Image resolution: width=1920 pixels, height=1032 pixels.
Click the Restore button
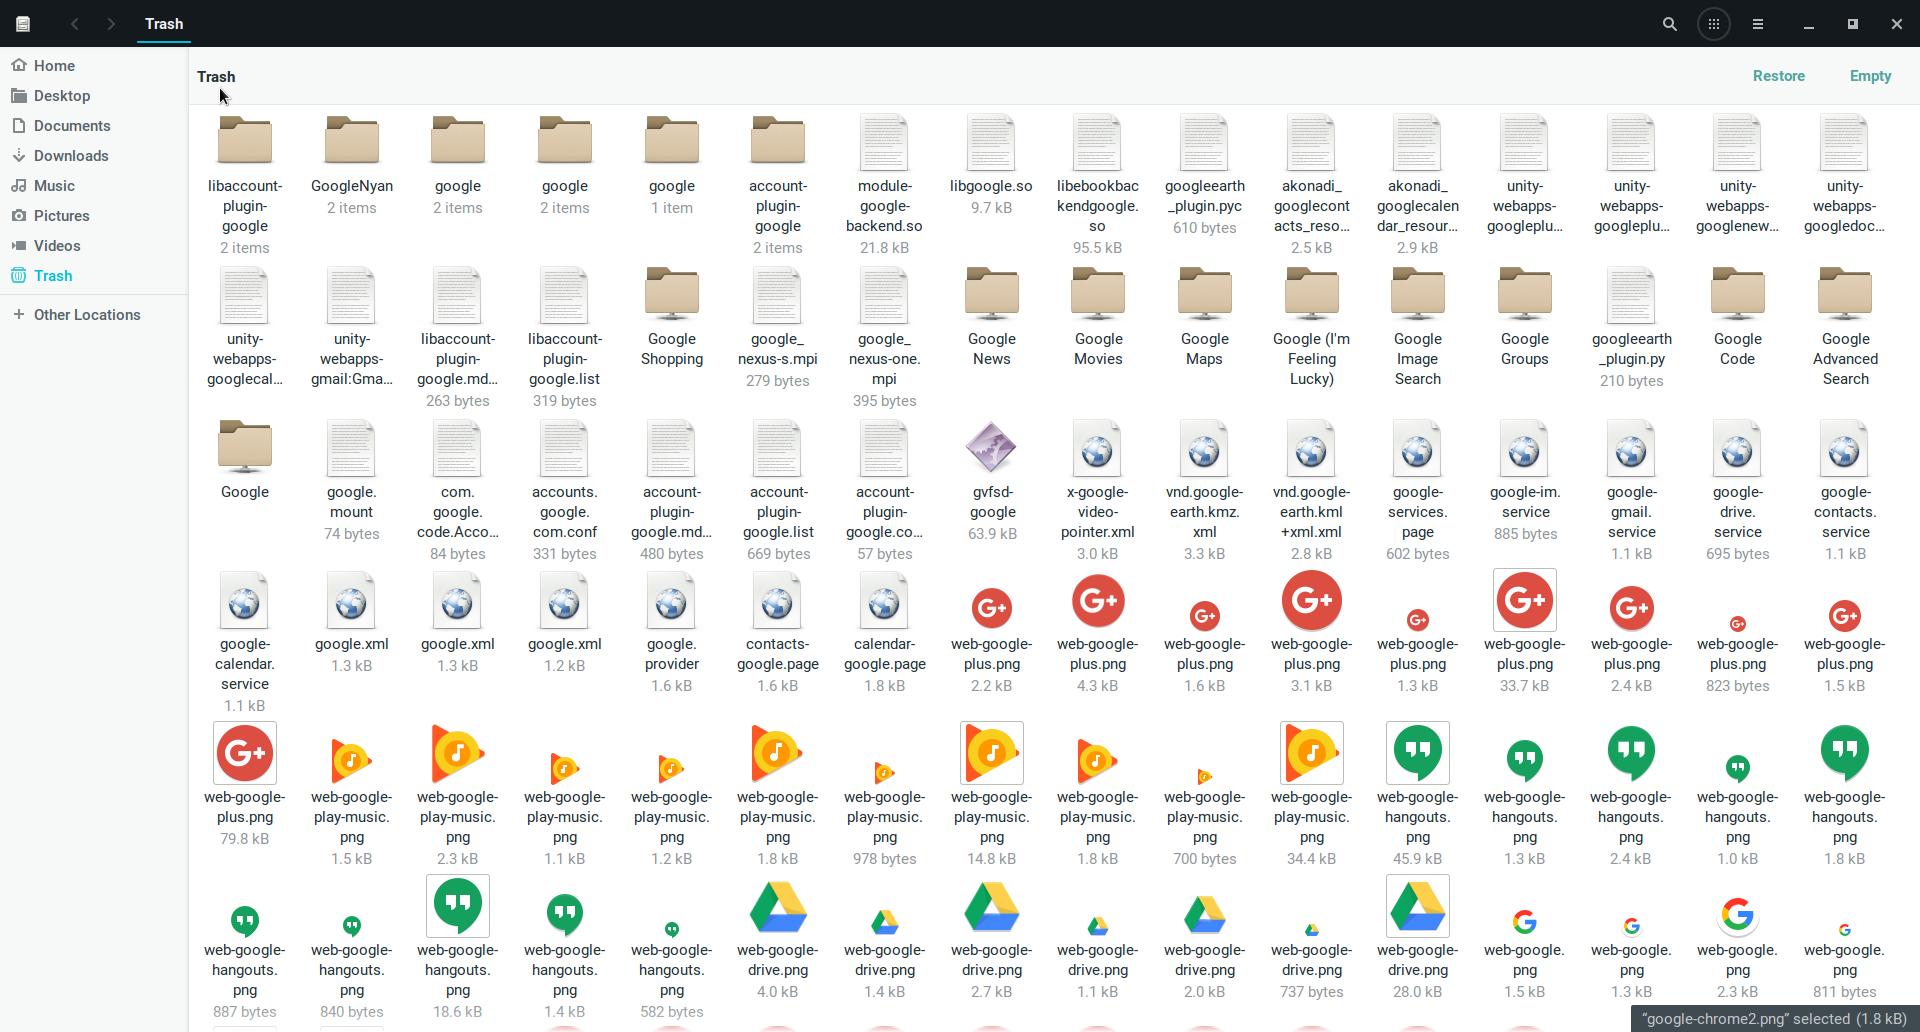[1778, 76]
